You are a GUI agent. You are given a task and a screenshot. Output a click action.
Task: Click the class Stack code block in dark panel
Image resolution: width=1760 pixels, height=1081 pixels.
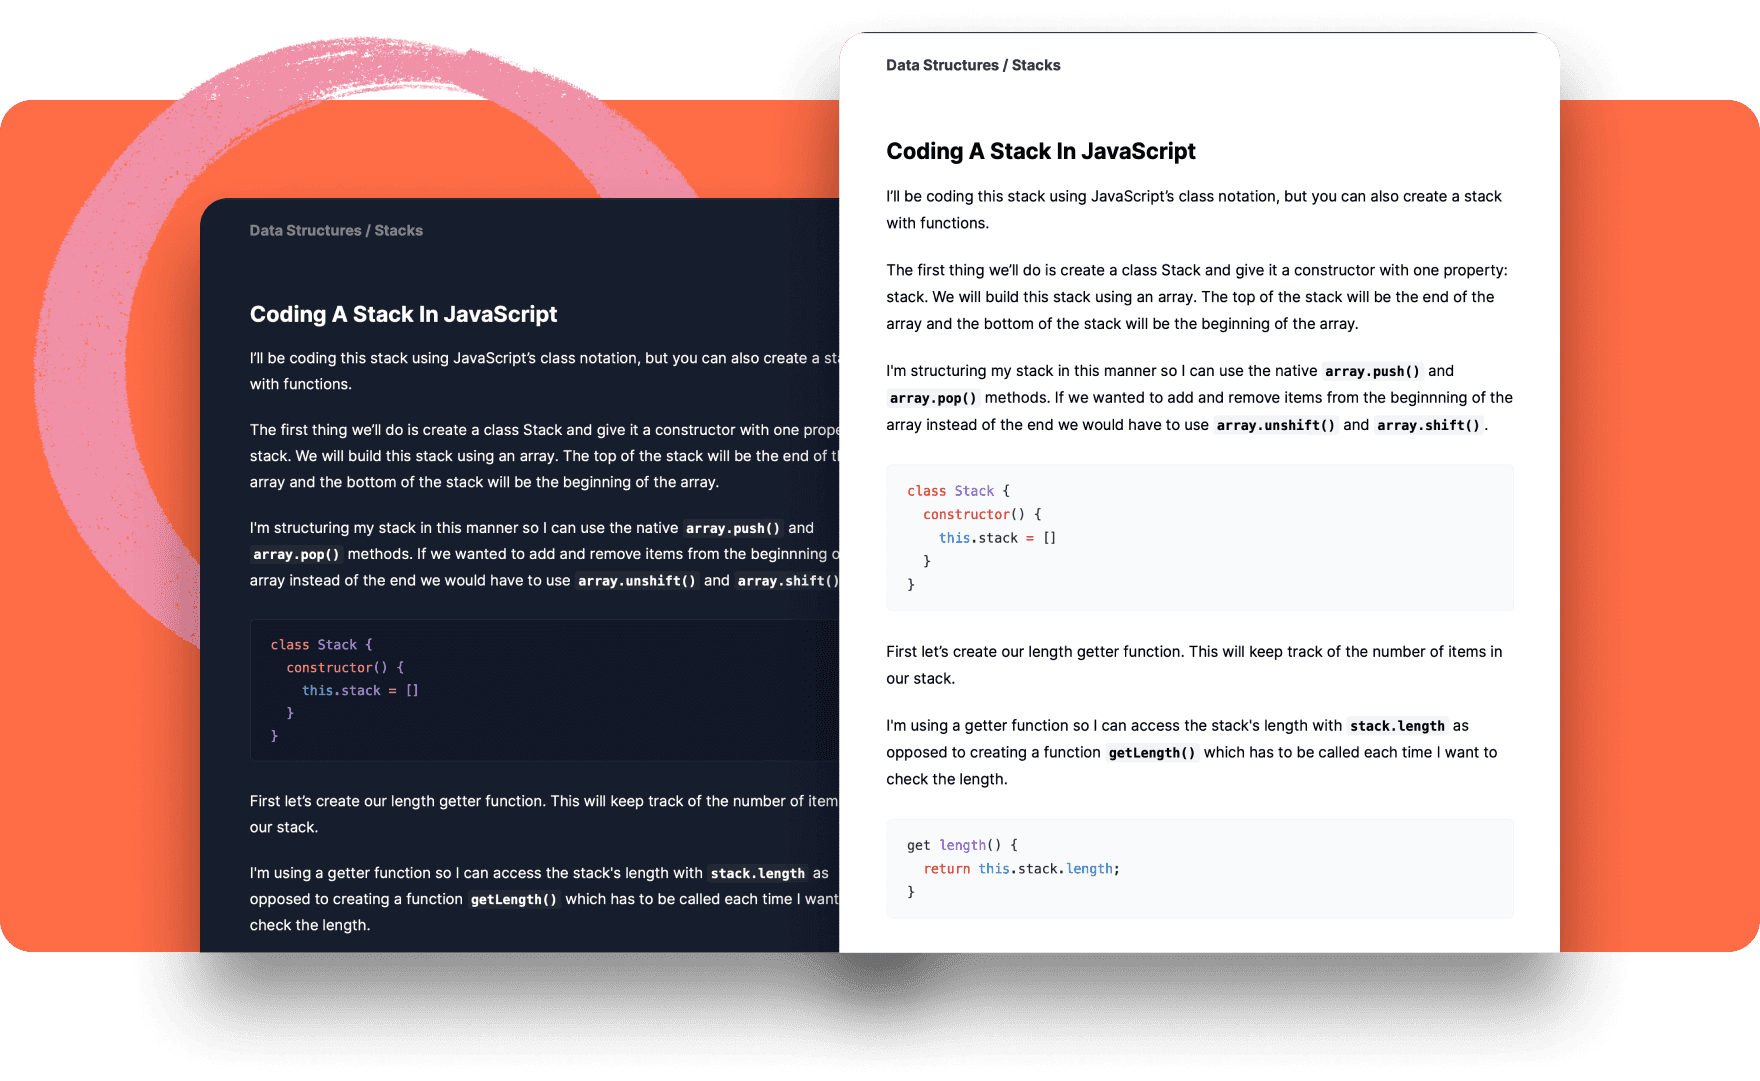tap(545, 690)
